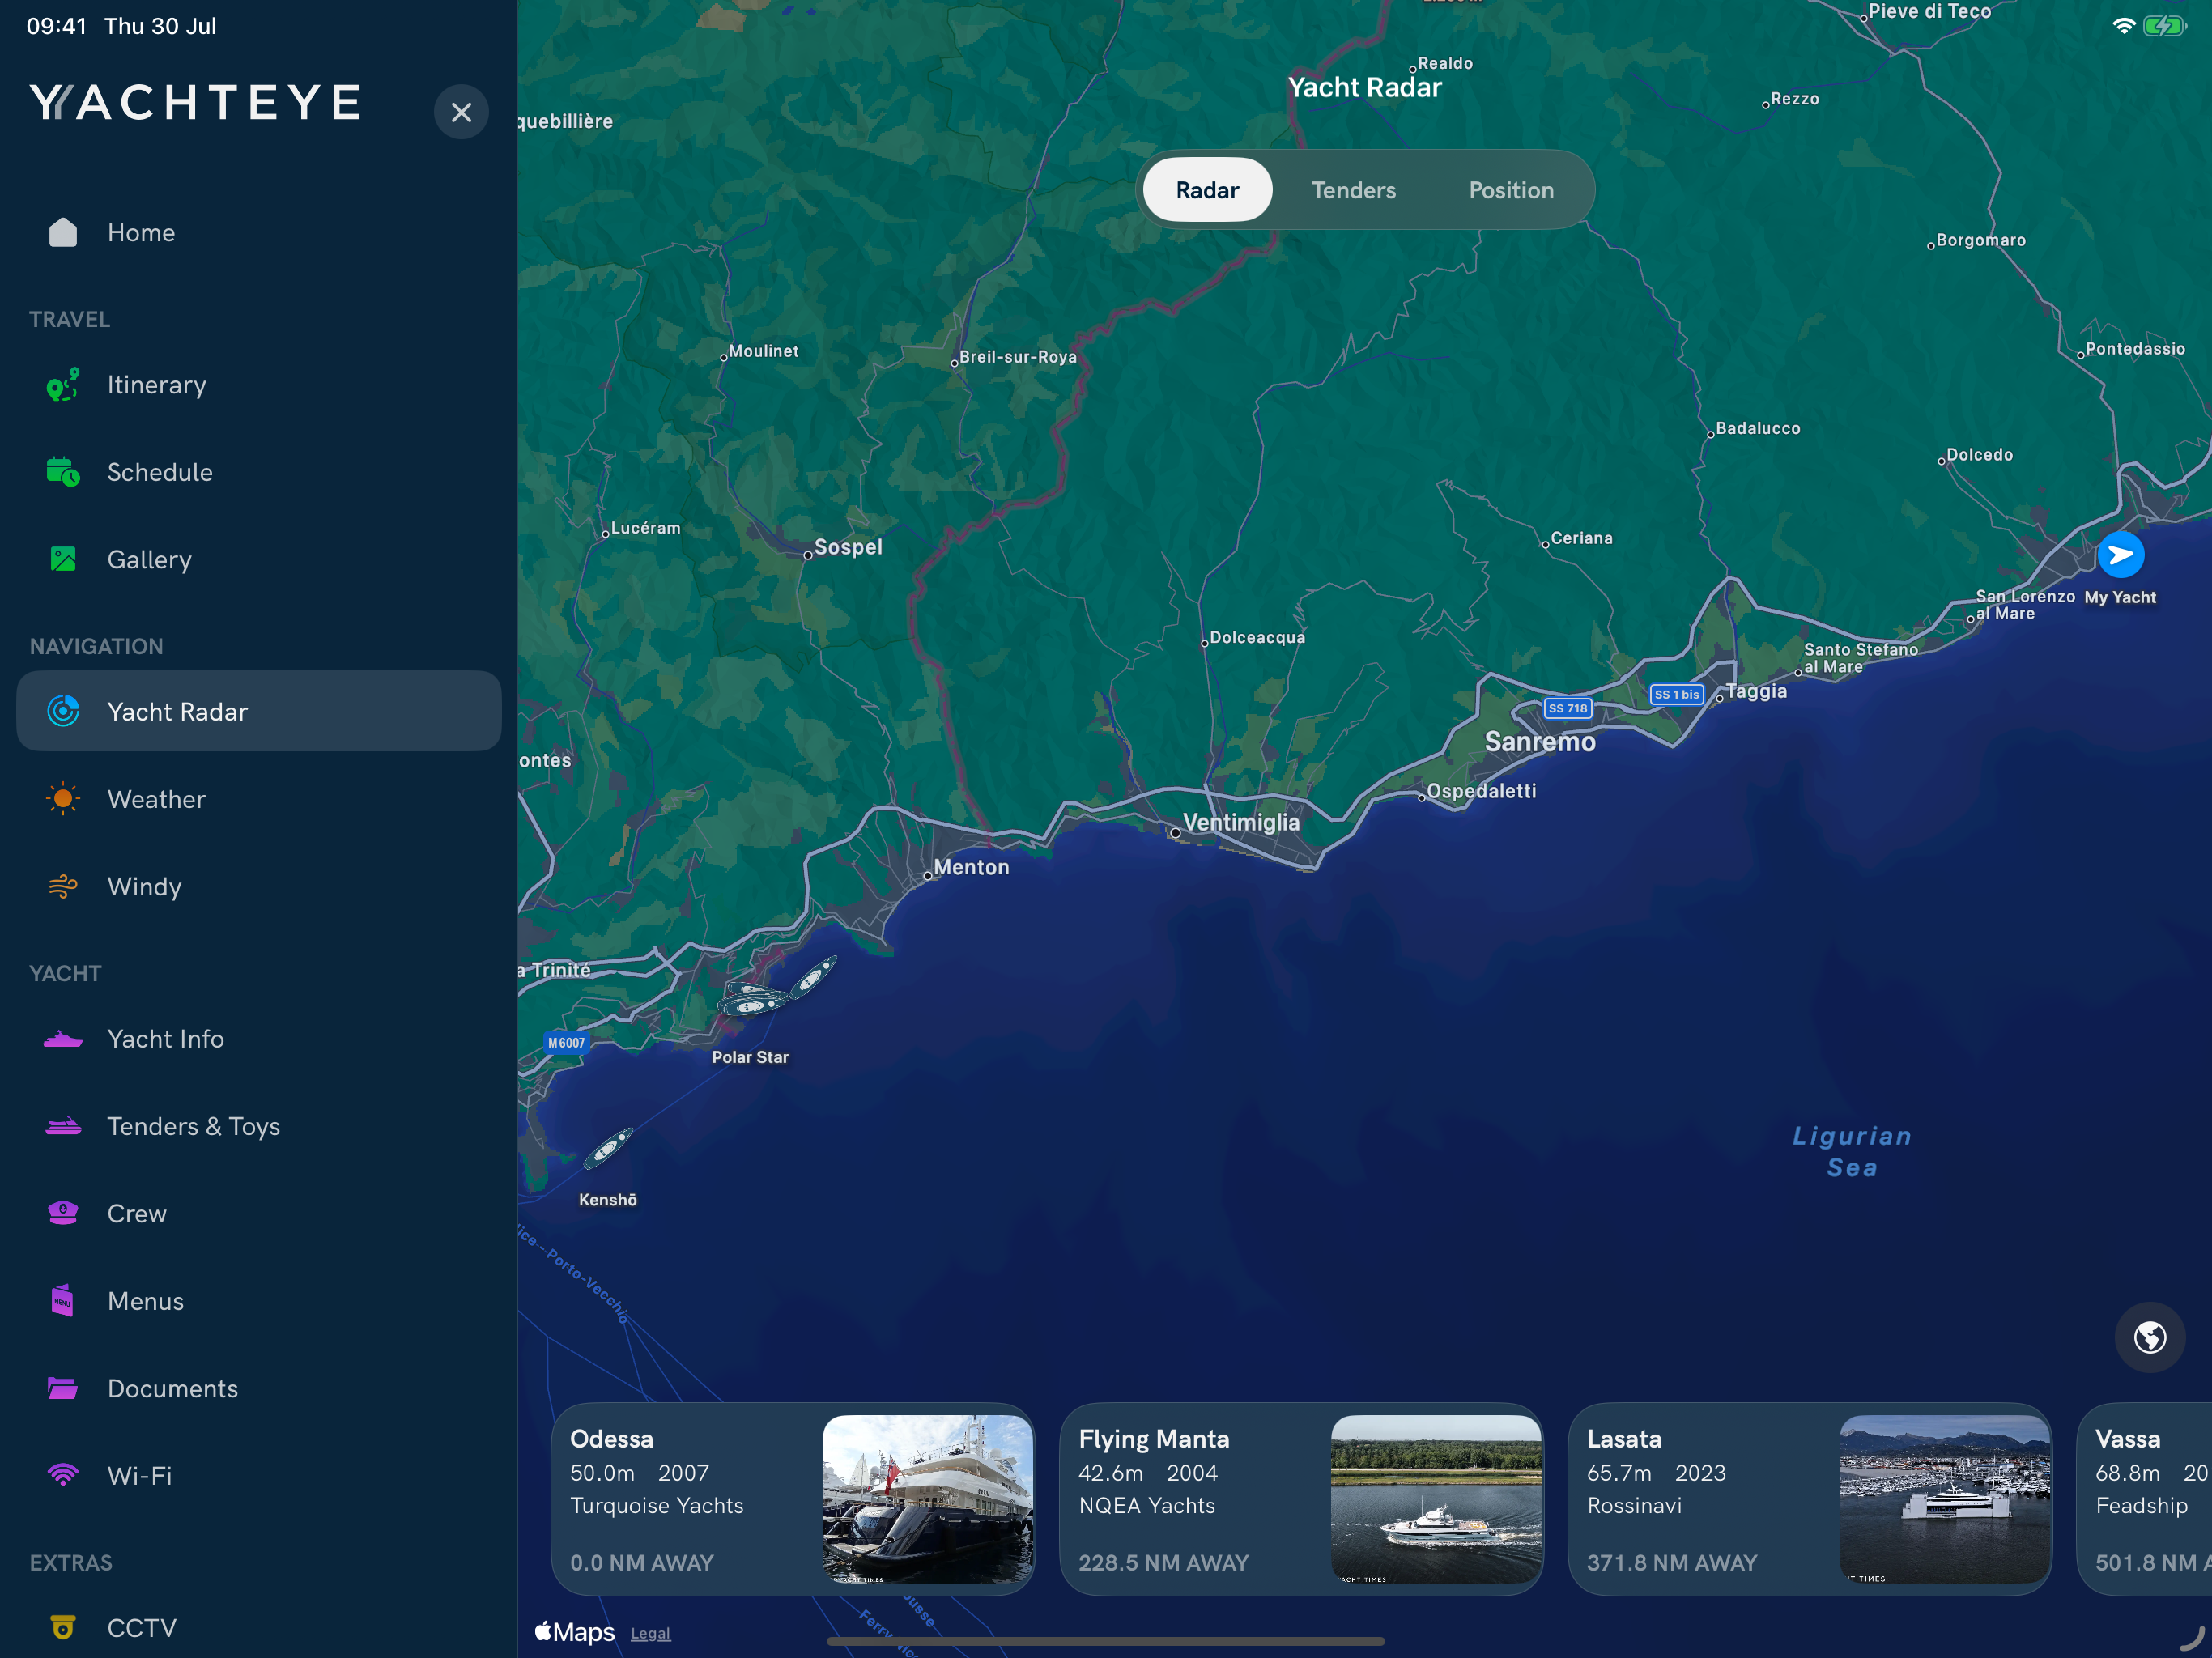Click the CCTV camera icon
2212x1658 pixels.
click(63, 1628)
